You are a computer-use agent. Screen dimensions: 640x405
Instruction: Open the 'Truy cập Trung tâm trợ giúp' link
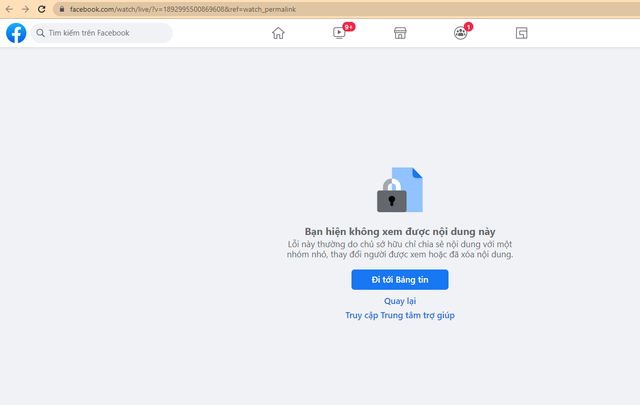click(400, 315)
